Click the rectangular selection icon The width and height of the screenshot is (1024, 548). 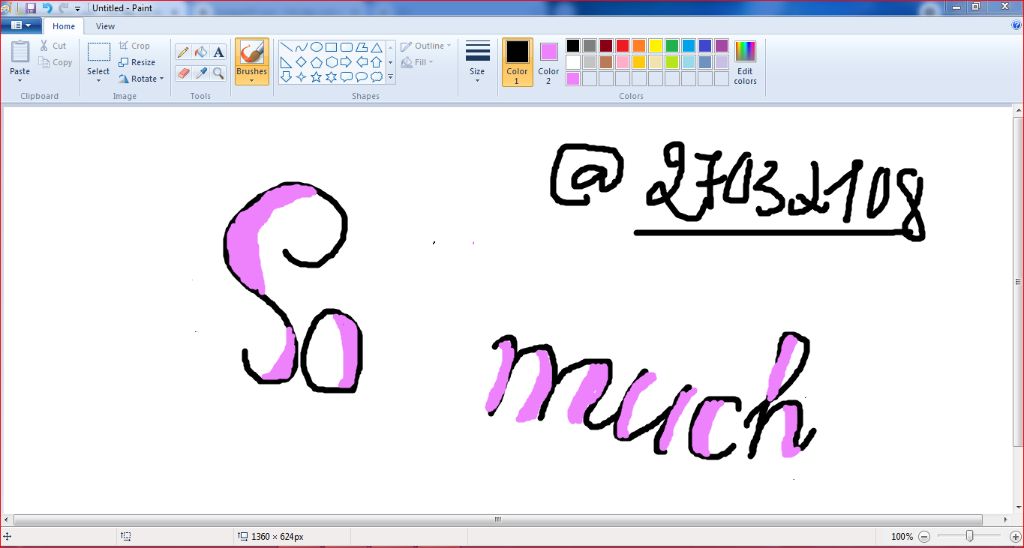(x=99, y=52)
